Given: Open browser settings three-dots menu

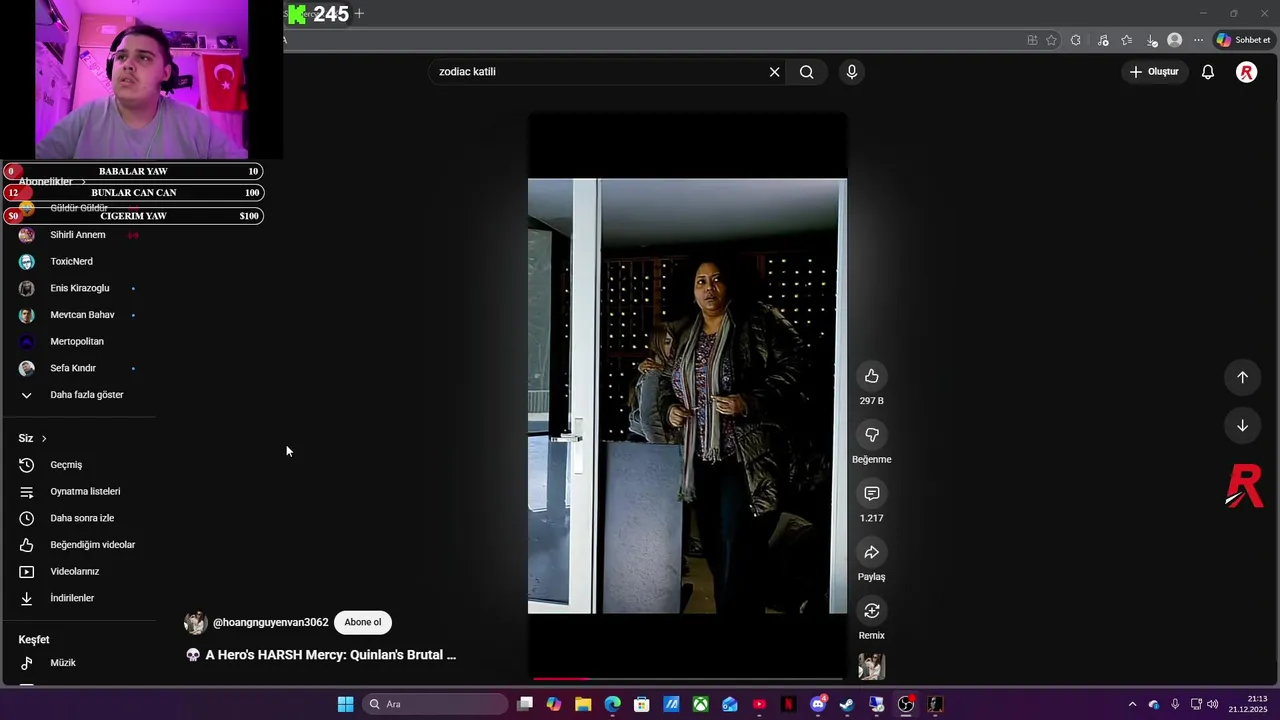Looking at the screenshot, I should tap(1198, 40).
